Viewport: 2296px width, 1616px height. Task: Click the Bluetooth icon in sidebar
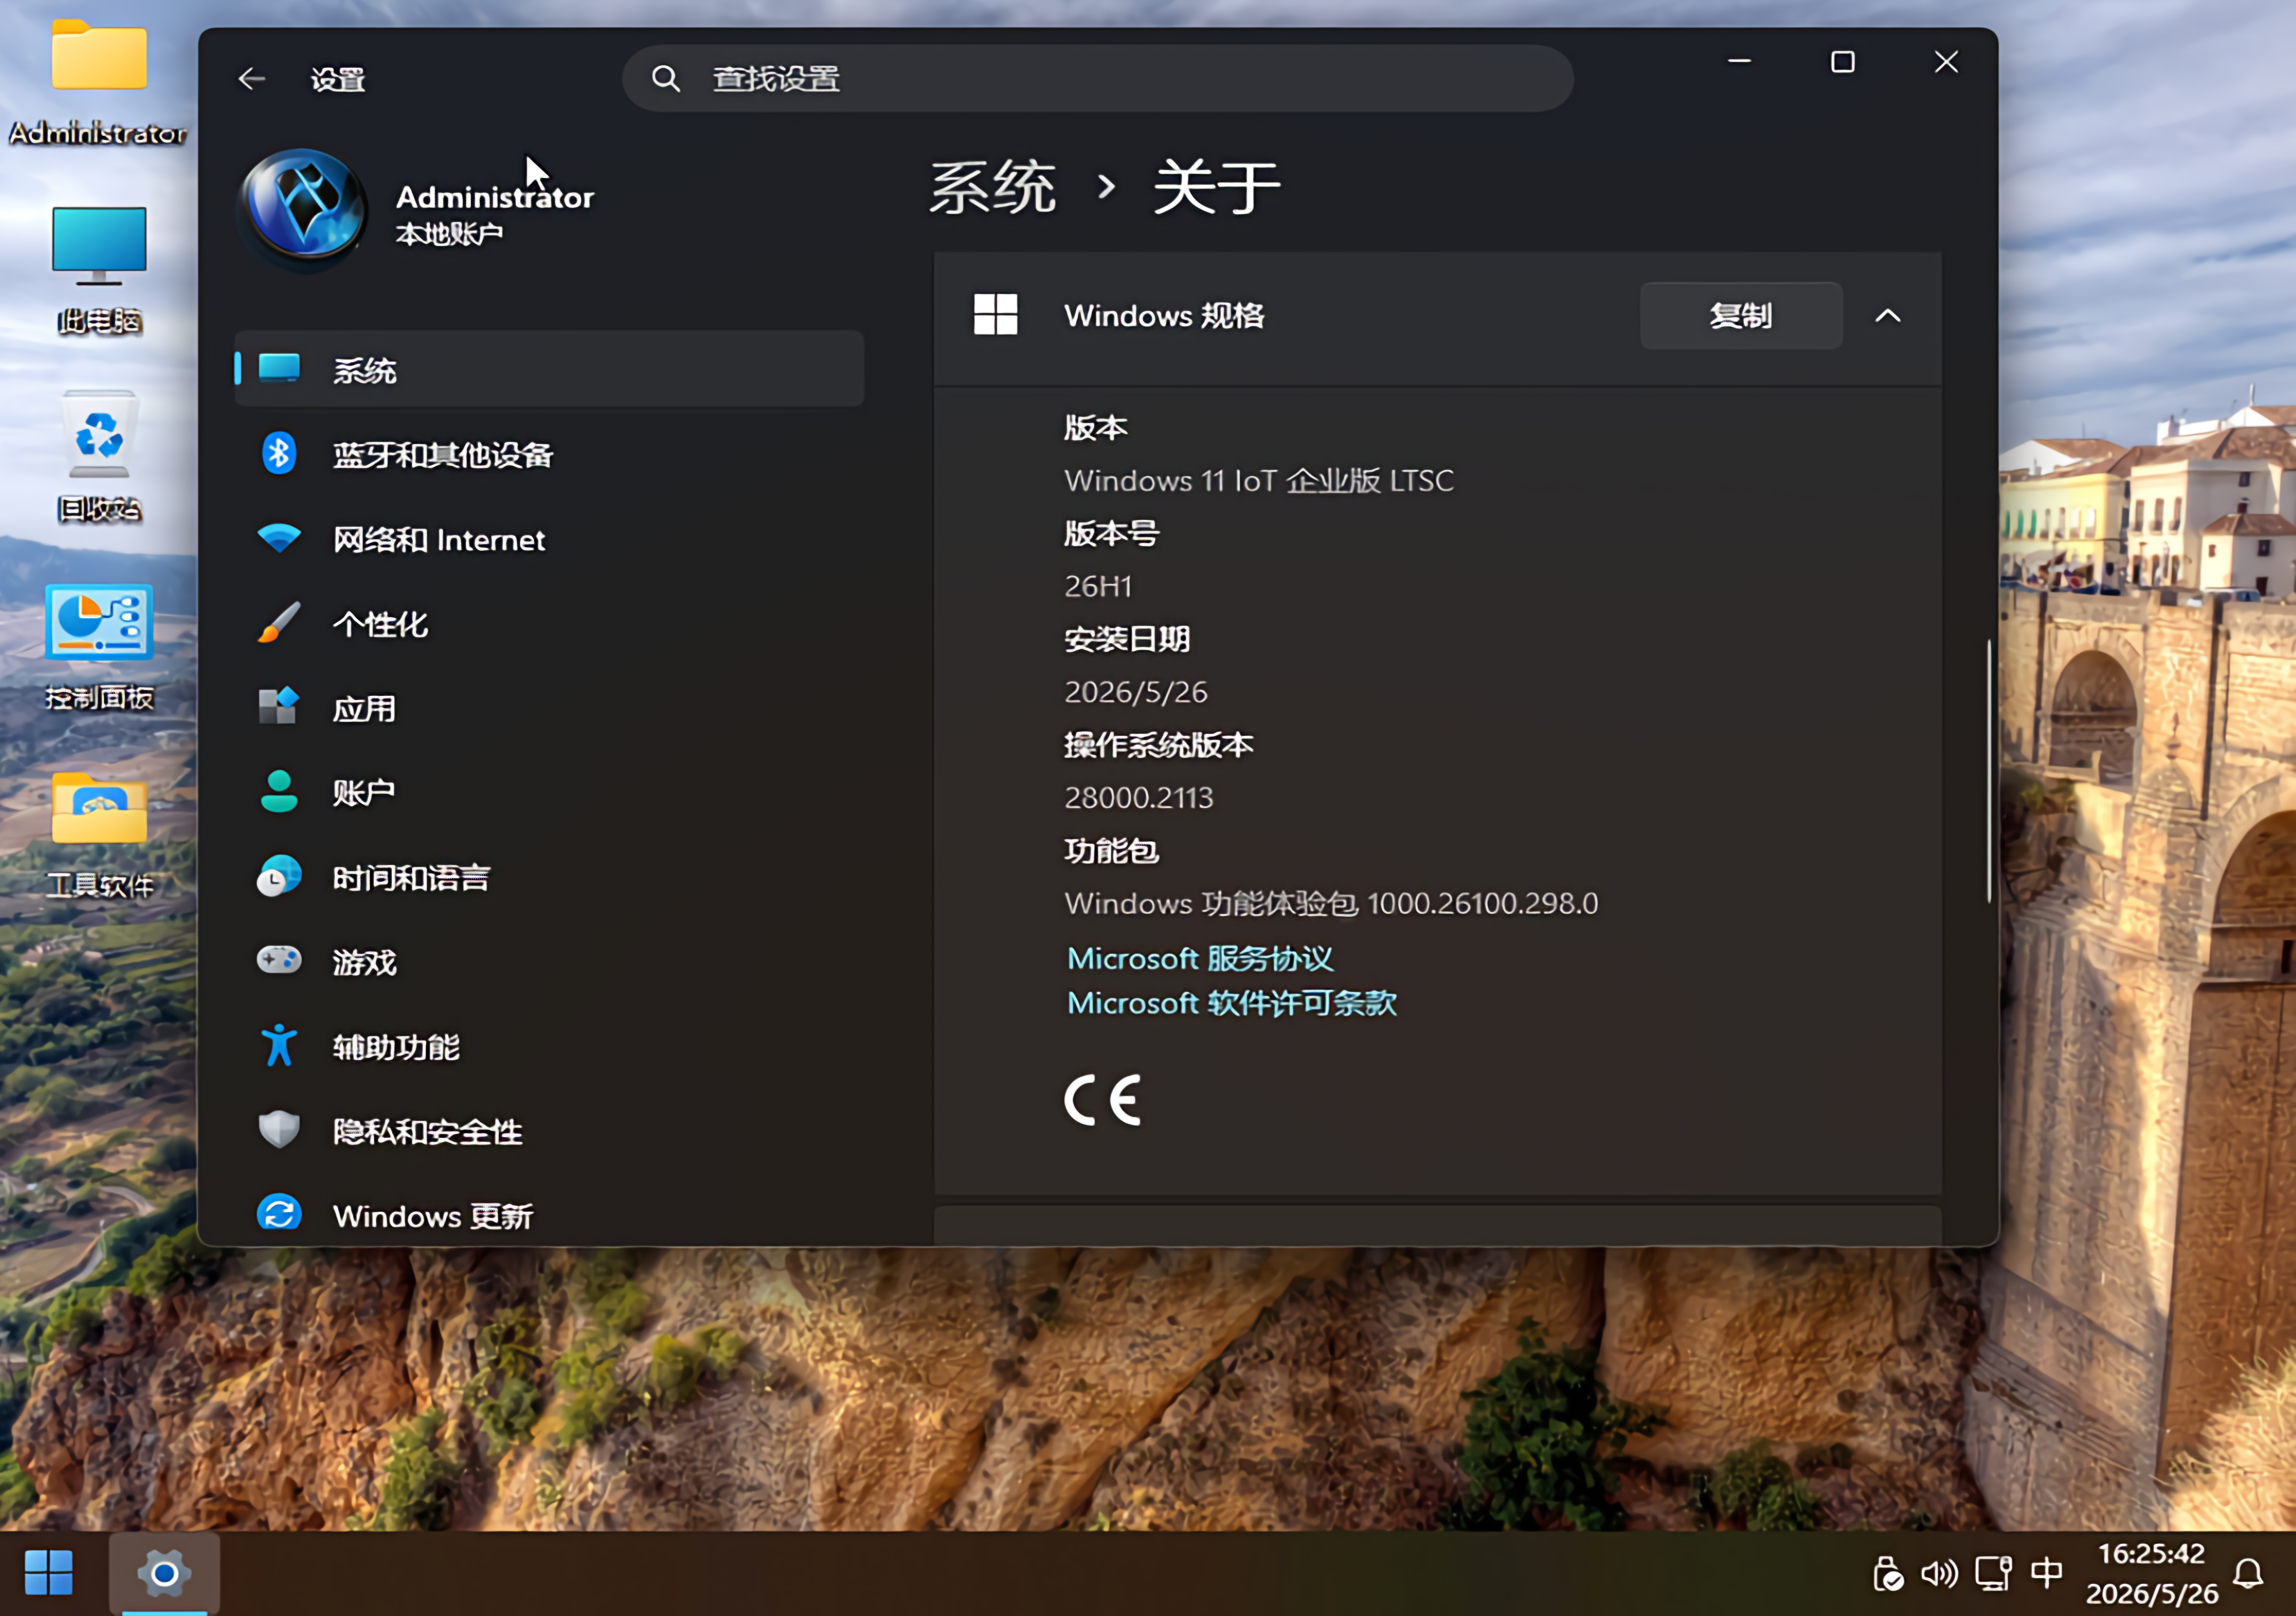[279, 454]
